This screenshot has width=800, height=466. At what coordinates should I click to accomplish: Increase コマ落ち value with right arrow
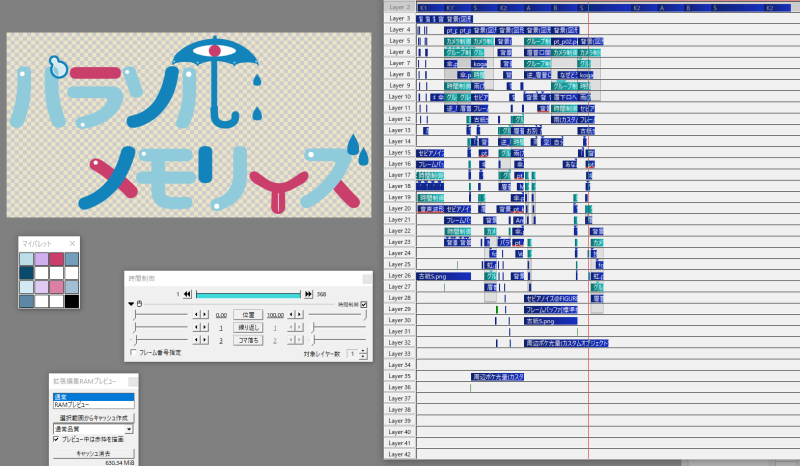pyautogui.click(x=205, y=340)
